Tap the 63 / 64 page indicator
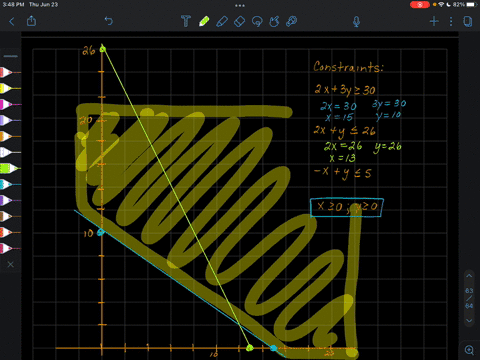480x360 pixels. 469,298
